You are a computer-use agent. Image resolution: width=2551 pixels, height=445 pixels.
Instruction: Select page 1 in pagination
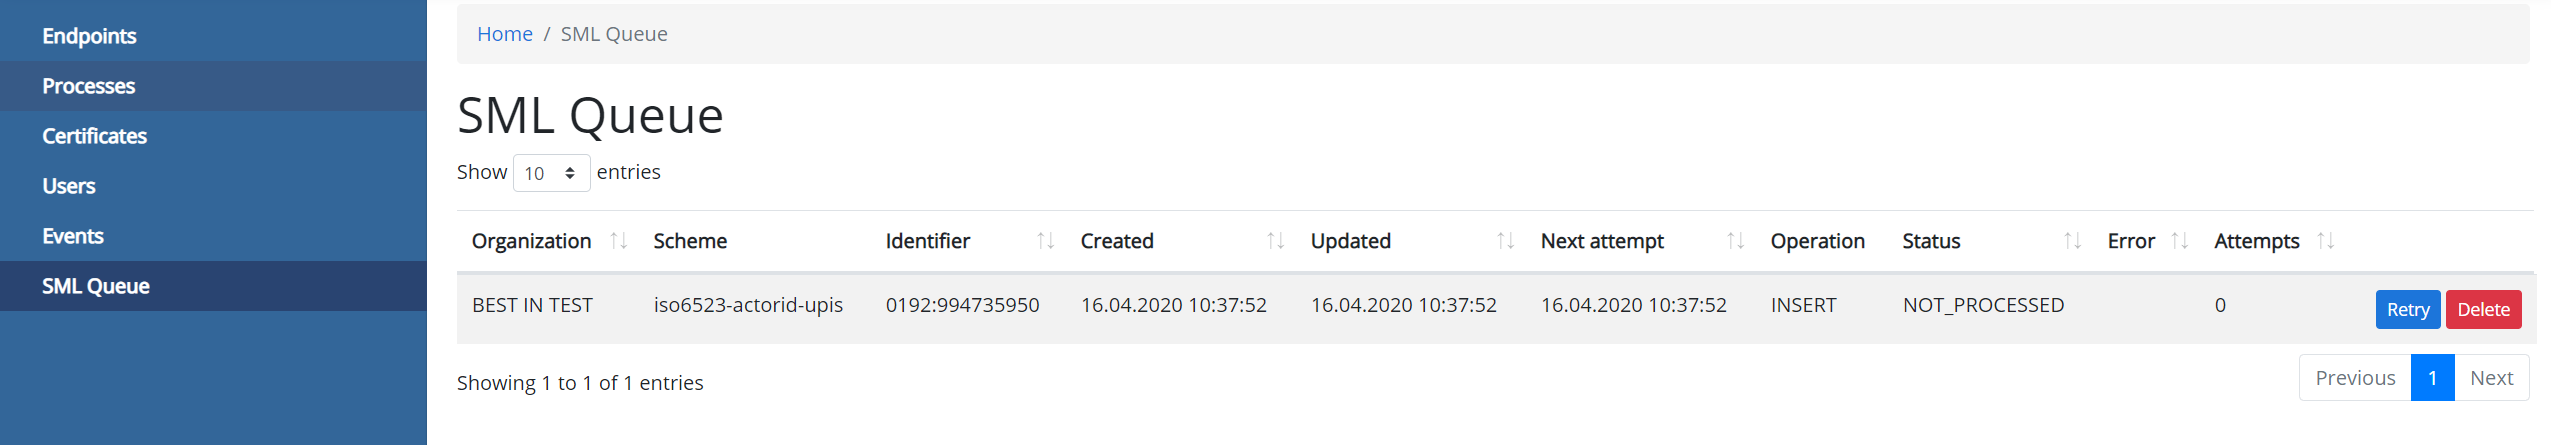(x=2432, y=378)
